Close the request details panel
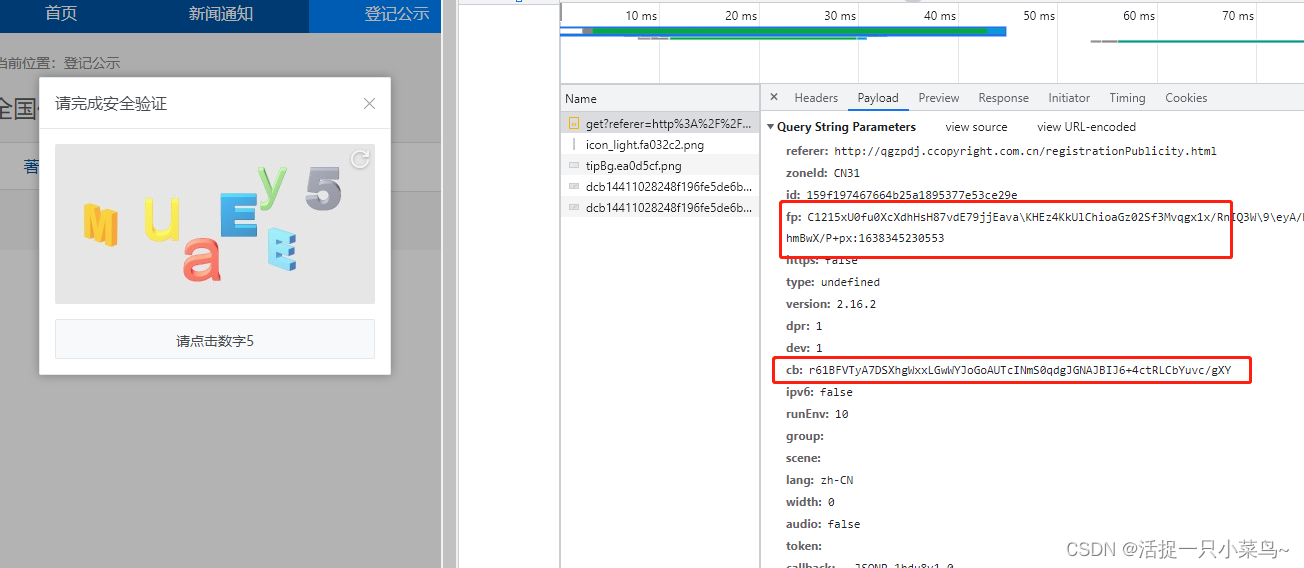The height and width of the screenshot is (568, 1304). [x=774, y=98]
